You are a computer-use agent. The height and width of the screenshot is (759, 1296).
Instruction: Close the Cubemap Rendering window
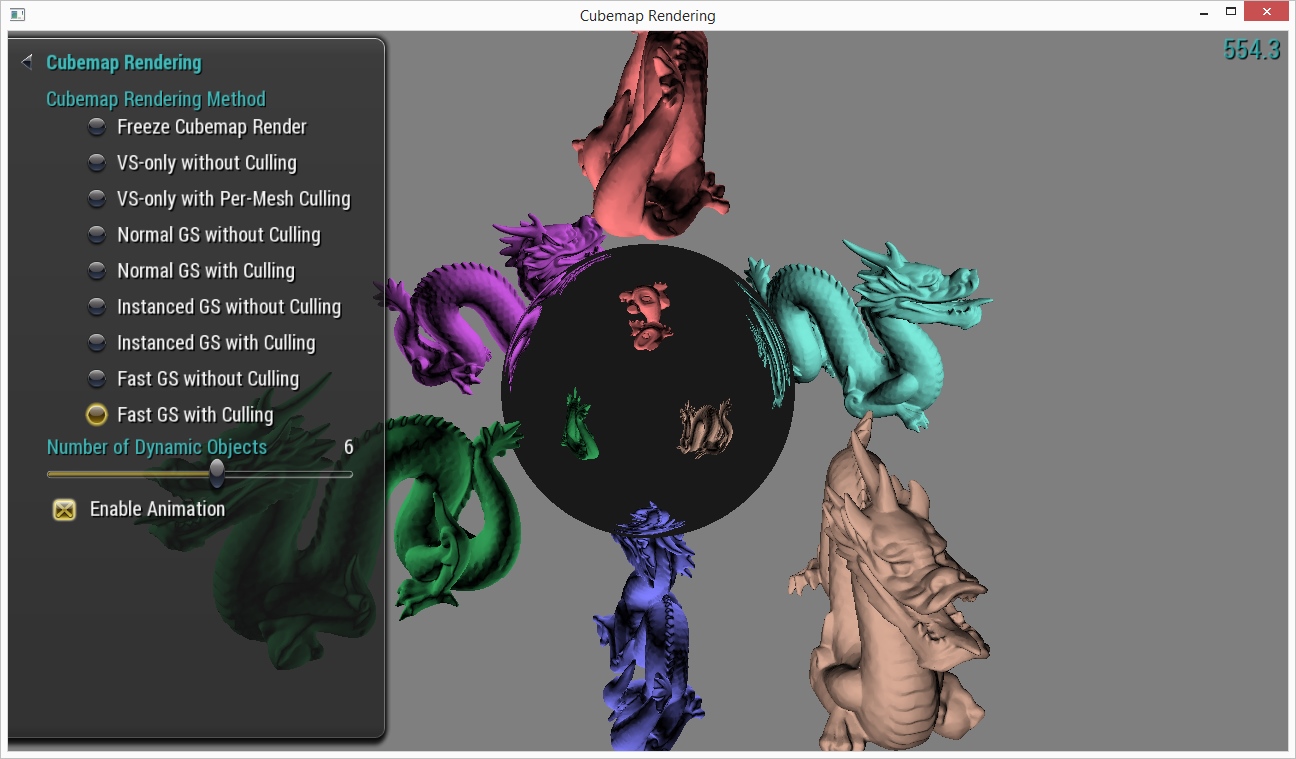(x=1267, y=12)
